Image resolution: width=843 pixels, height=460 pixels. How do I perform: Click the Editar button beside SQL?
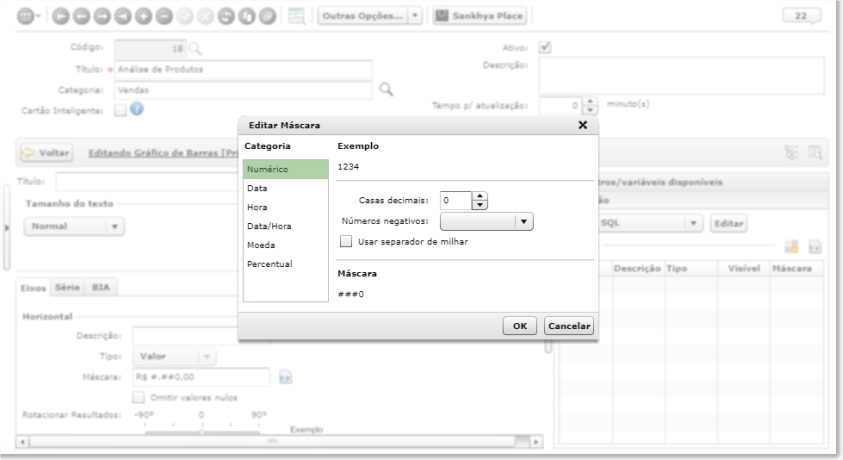click(728, 223)
